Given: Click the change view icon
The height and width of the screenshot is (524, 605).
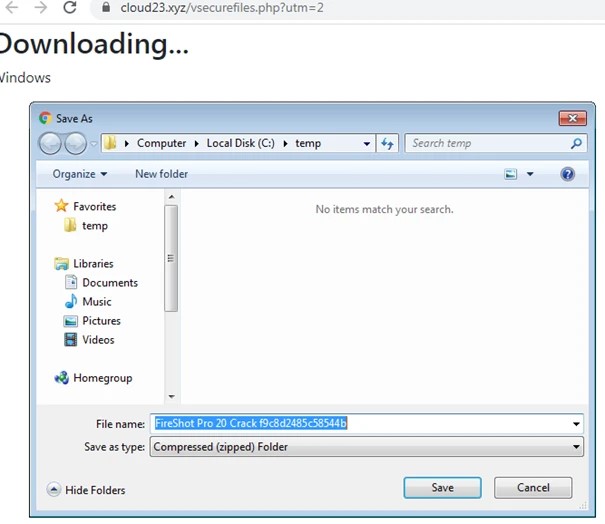Looking at the screenshot, I should pos(510,174).
